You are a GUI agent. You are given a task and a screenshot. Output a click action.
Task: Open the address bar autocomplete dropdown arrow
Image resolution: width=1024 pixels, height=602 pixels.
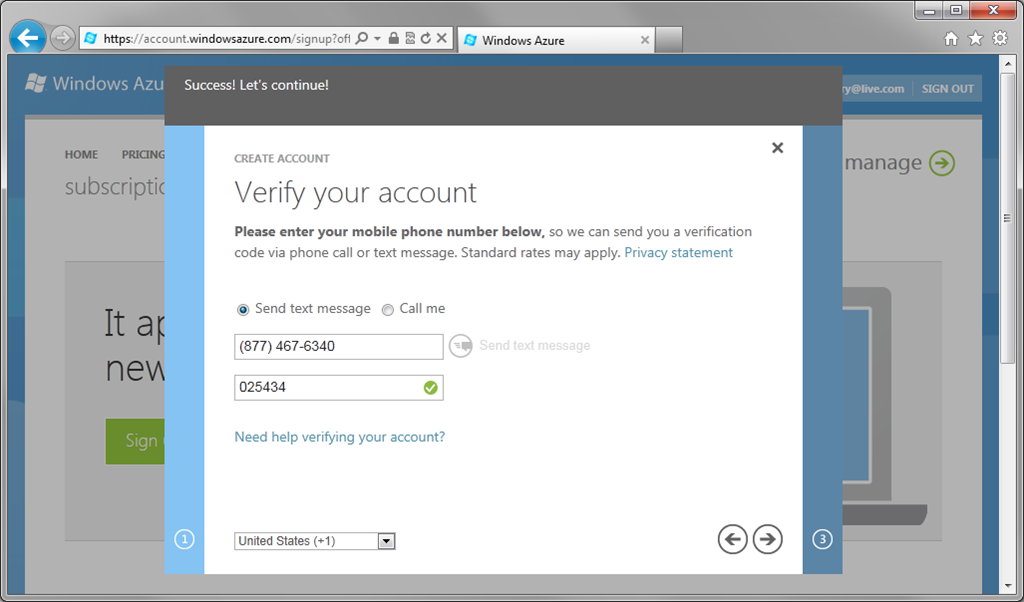(x=377, y=39)
